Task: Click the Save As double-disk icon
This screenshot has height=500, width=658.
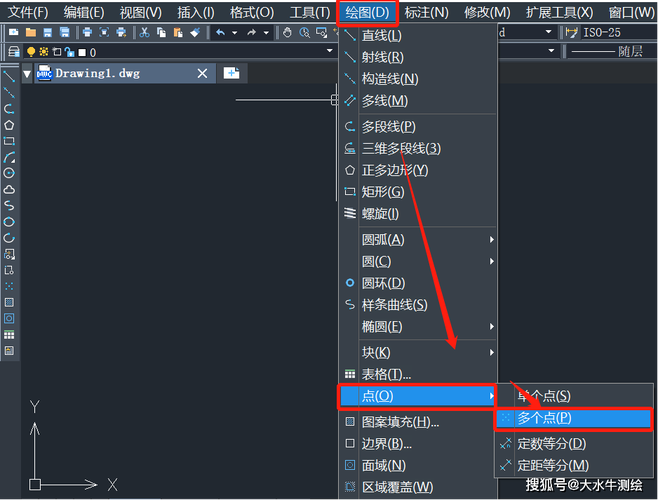Action: pyautogui.click(x=65, y=32)
